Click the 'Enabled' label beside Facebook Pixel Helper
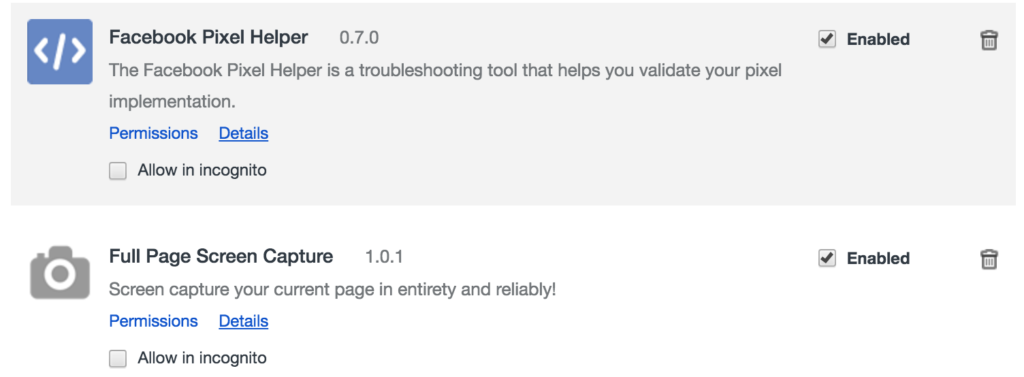1024x377 pixels. [x=878, y=39]
